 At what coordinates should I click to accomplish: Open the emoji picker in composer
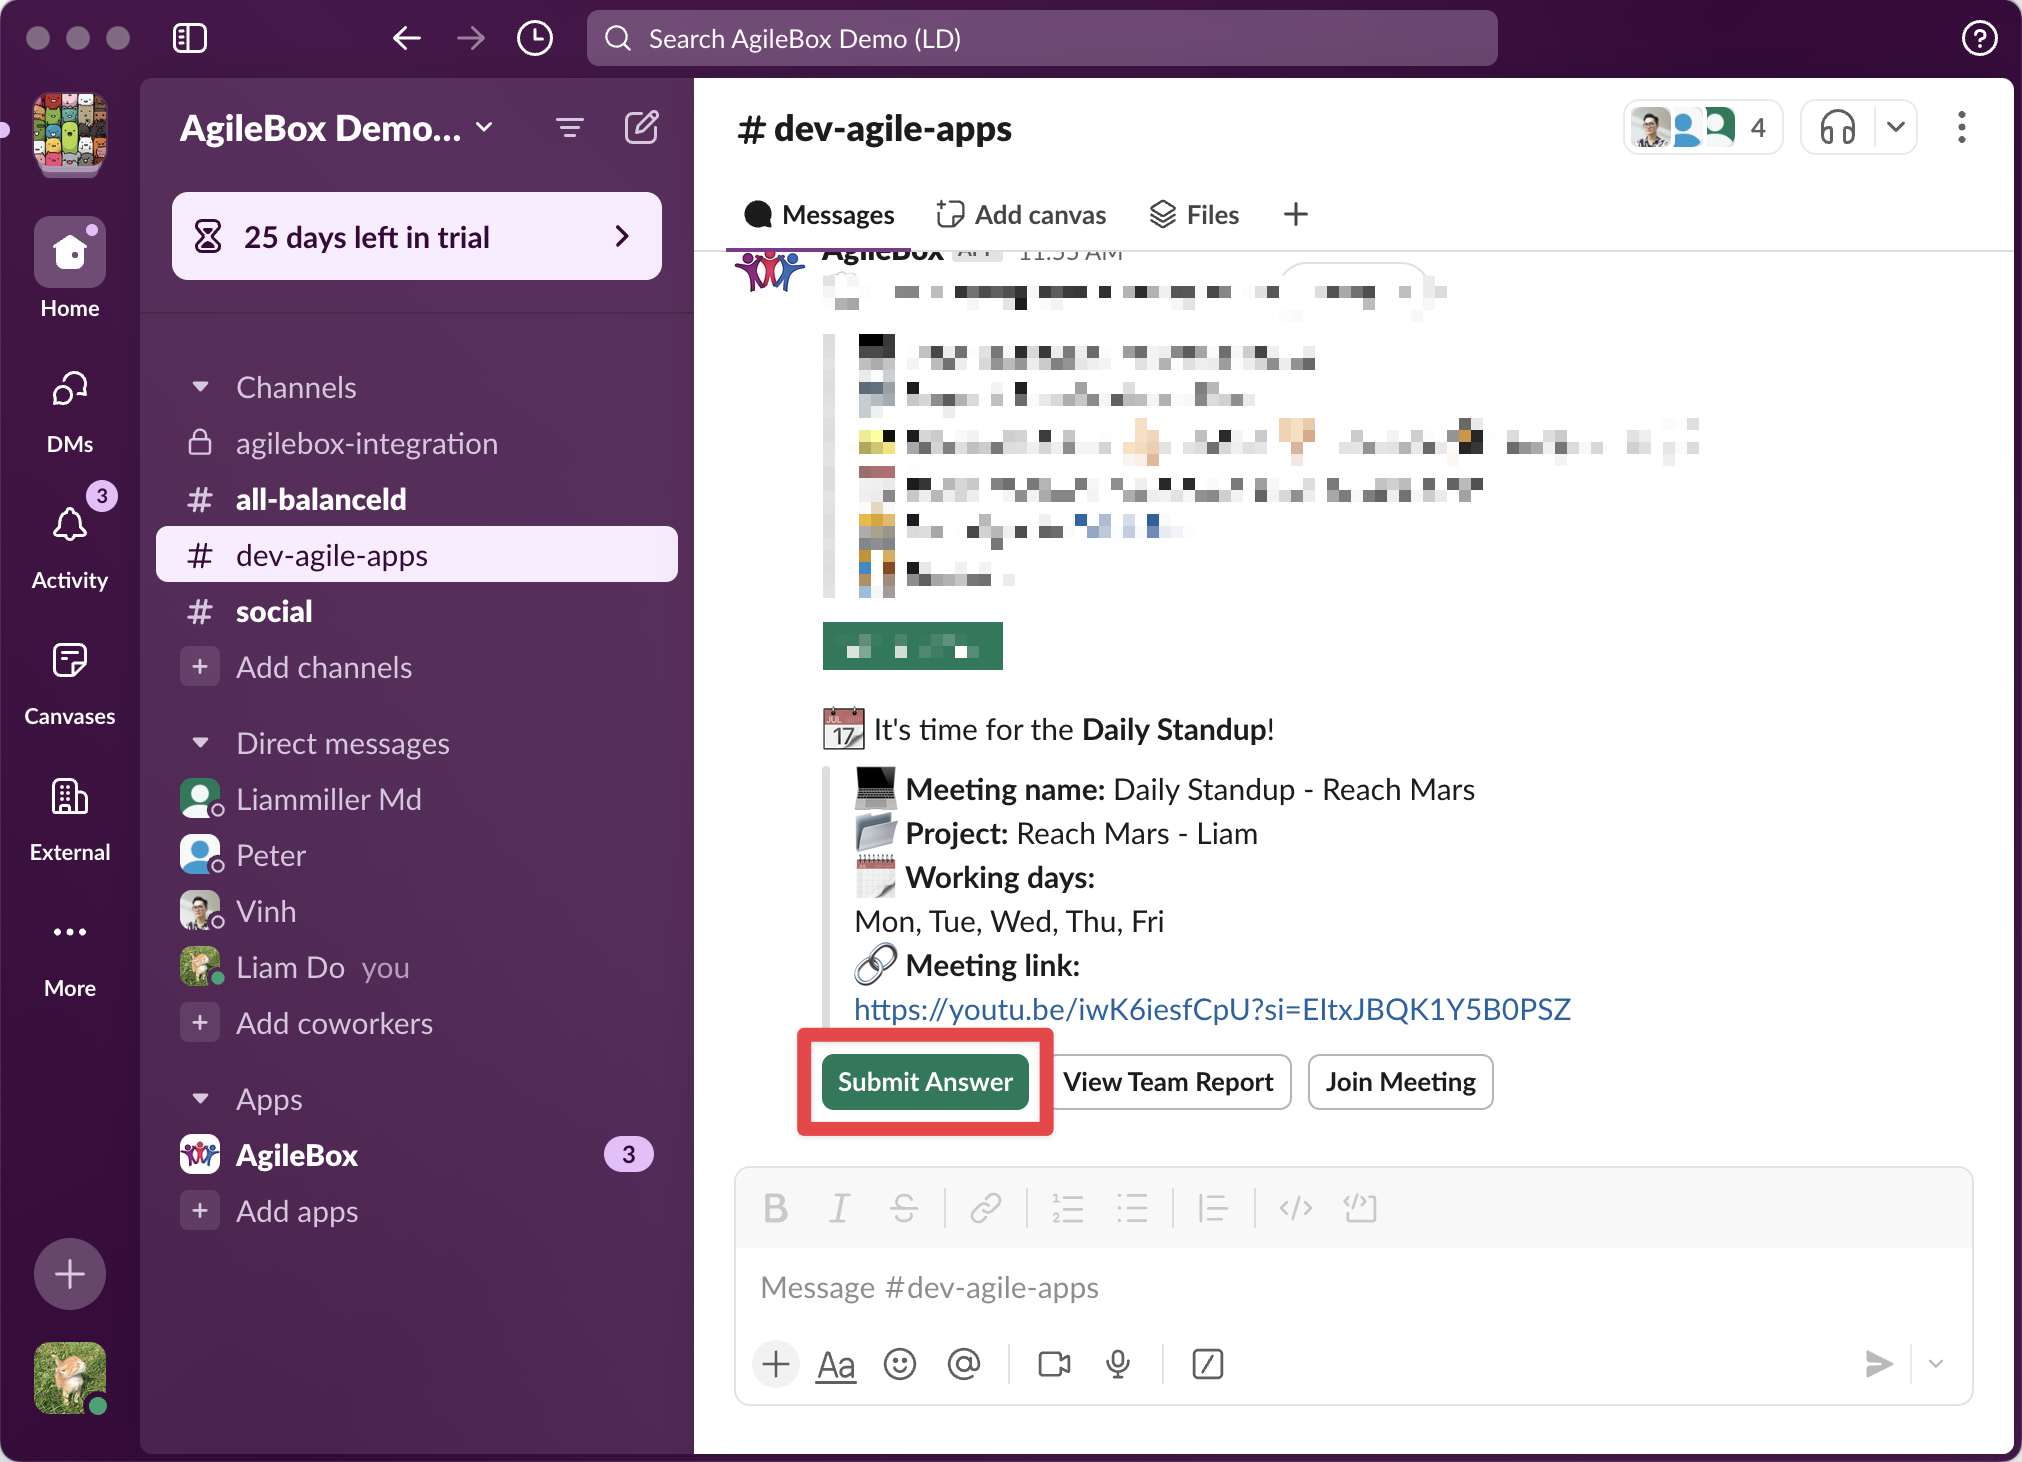click(x=899, y=1364)
